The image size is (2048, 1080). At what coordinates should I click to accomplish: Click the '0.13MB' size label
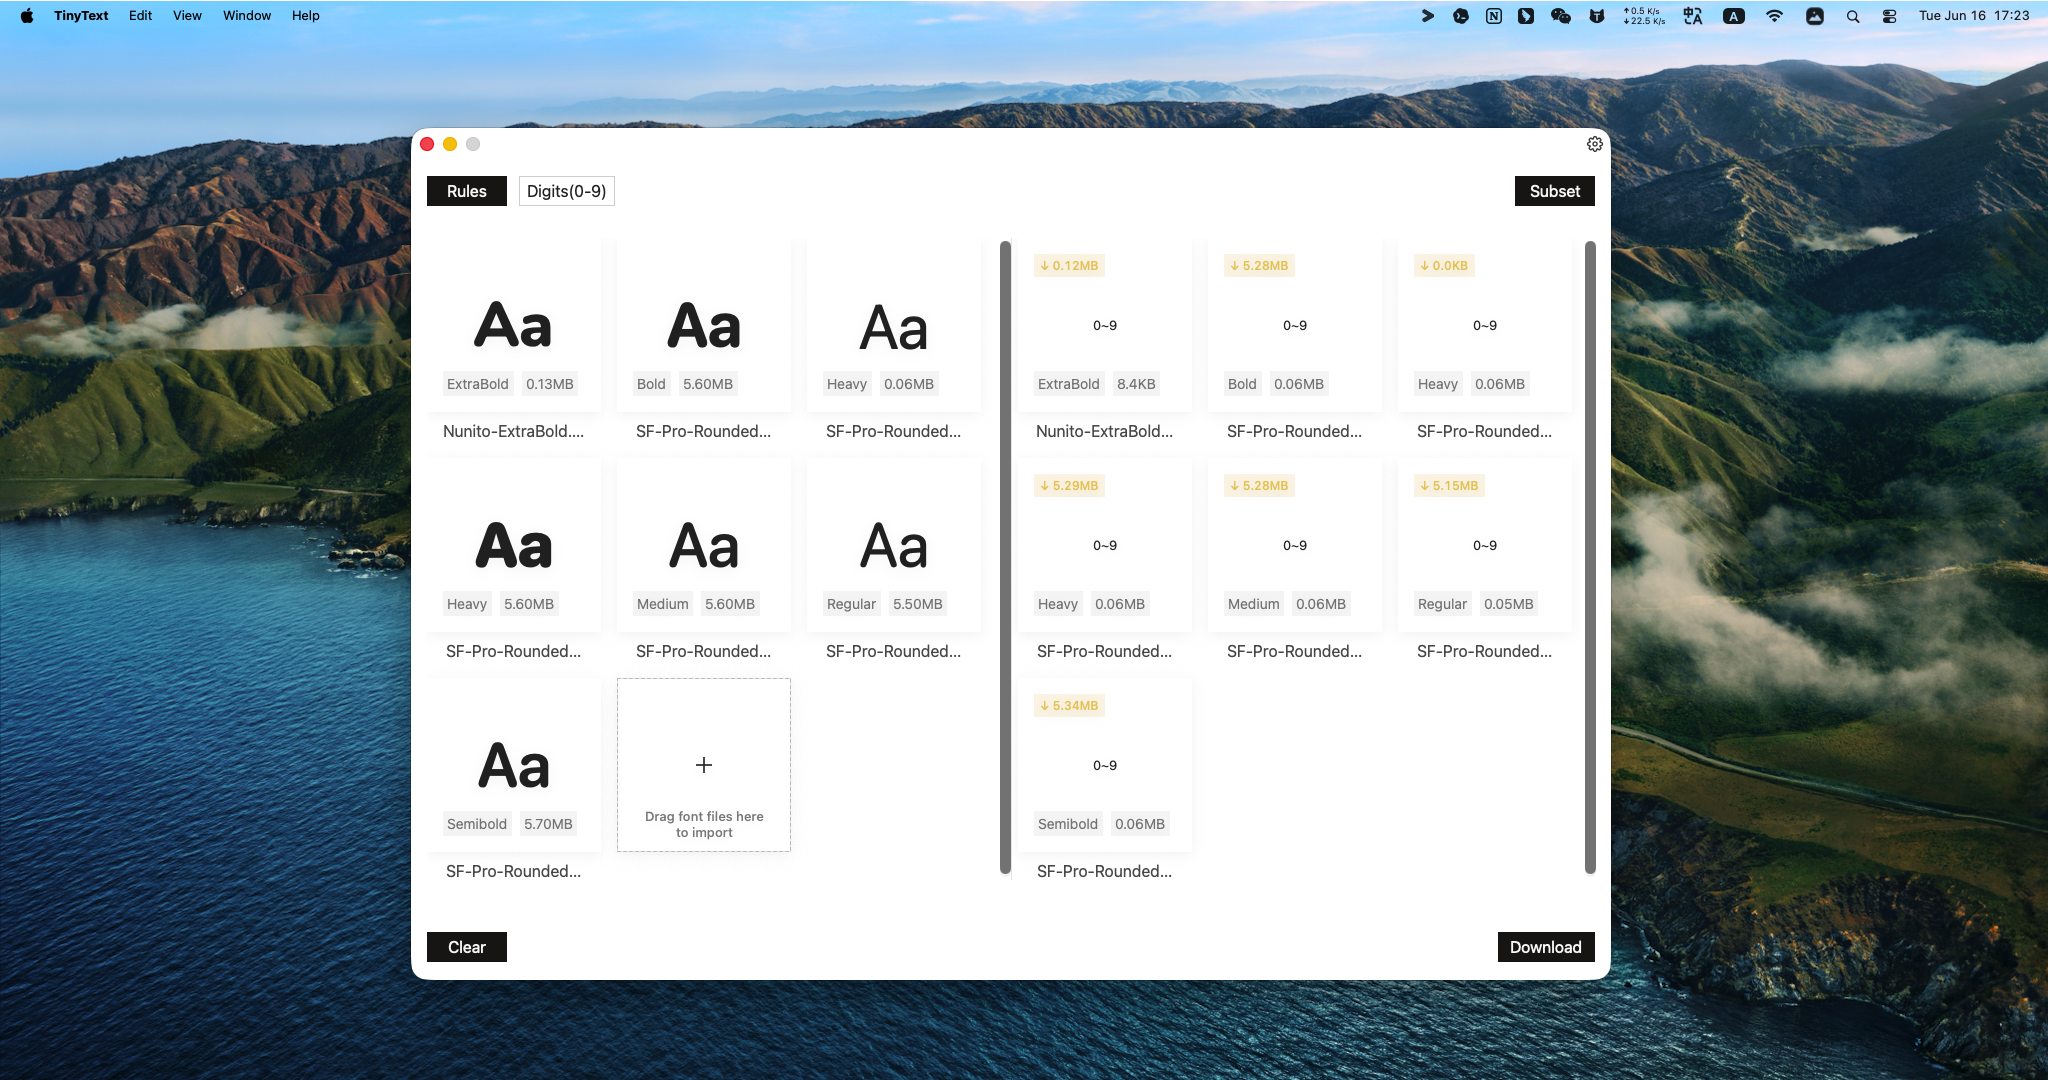coord(550,384)
